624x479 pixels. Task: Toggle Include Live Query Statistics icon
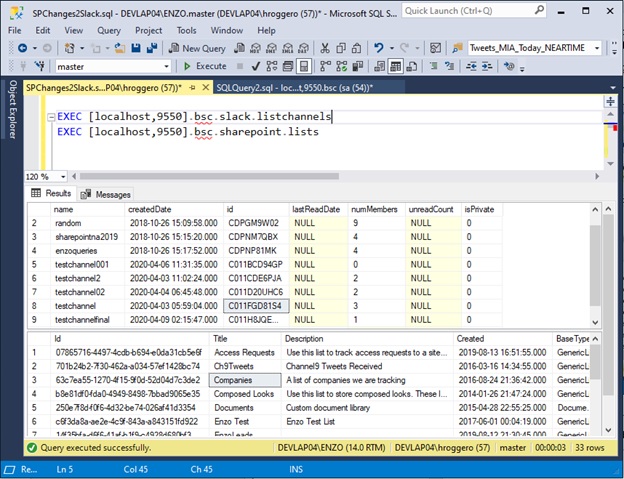[x=341, y=66]
